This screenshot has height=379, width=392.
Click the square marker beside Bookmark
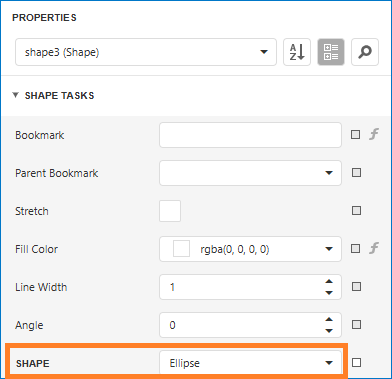pyautogui.click(x=356, y=135)
